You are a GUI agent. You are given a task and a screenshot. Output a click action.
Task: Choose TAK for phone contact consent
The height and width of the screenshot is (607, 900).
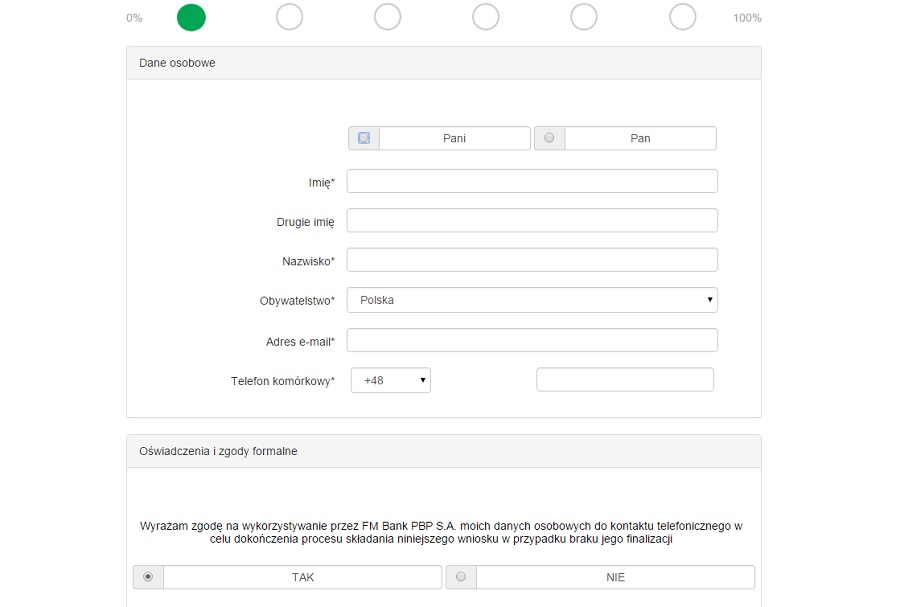[148, 577]
